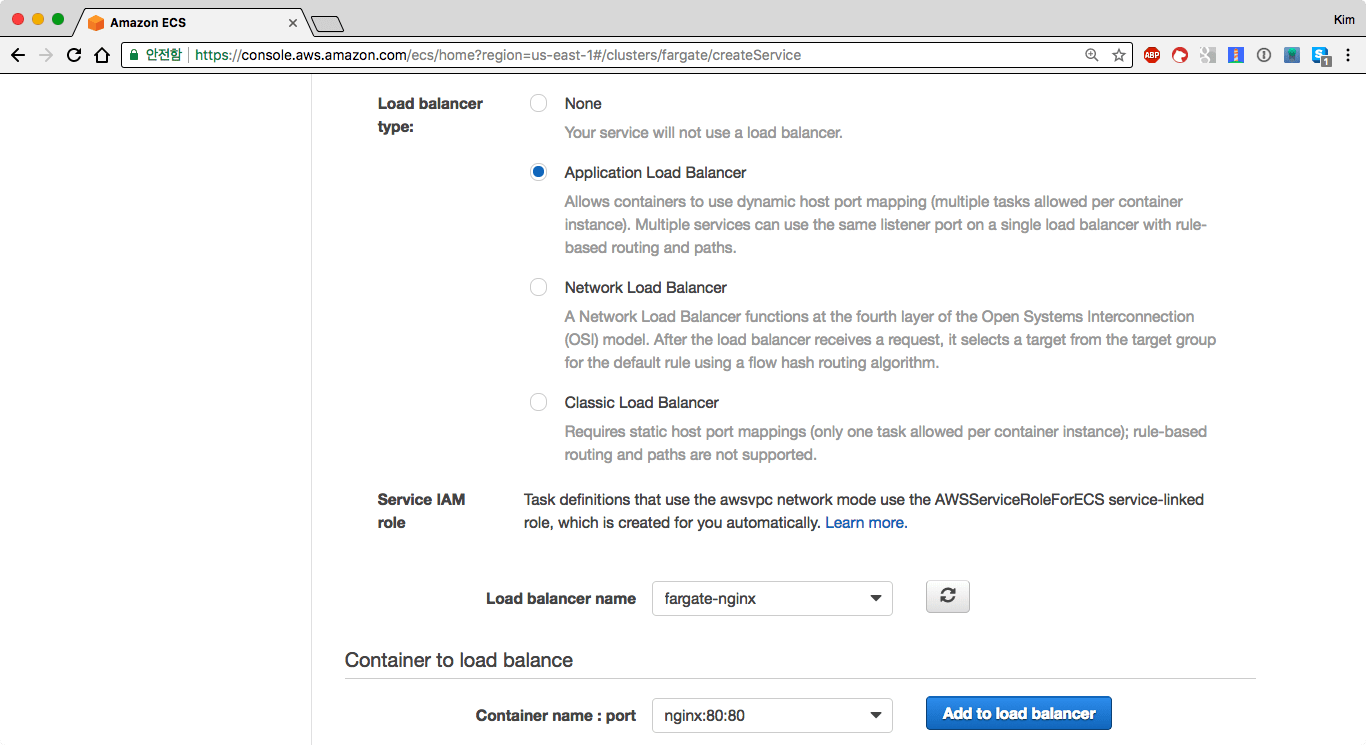
Task: Choose the Network Load Balancer radio button
Action: coord(539,287)
